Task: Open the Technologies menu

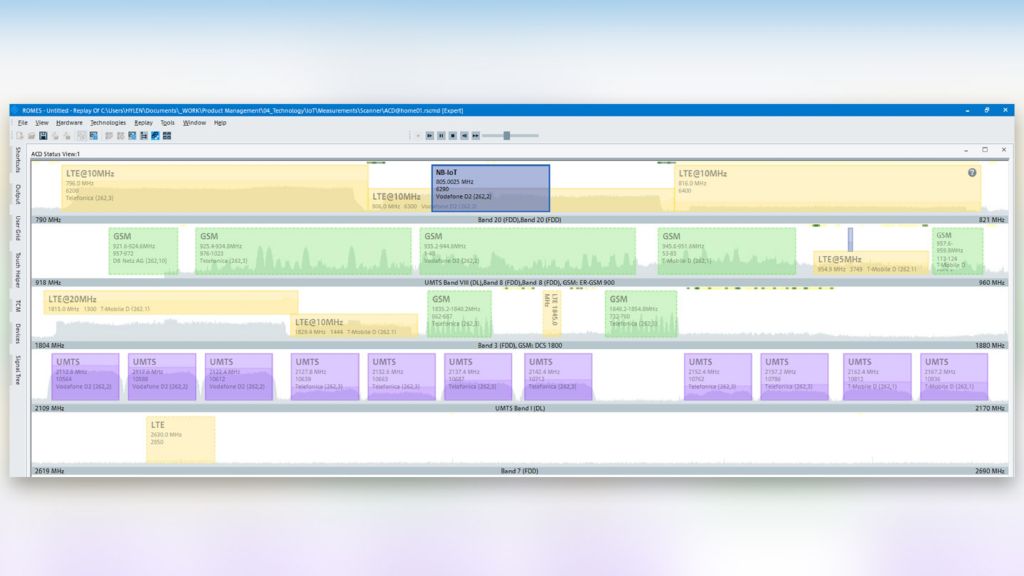Action: [x=108, y=122]
